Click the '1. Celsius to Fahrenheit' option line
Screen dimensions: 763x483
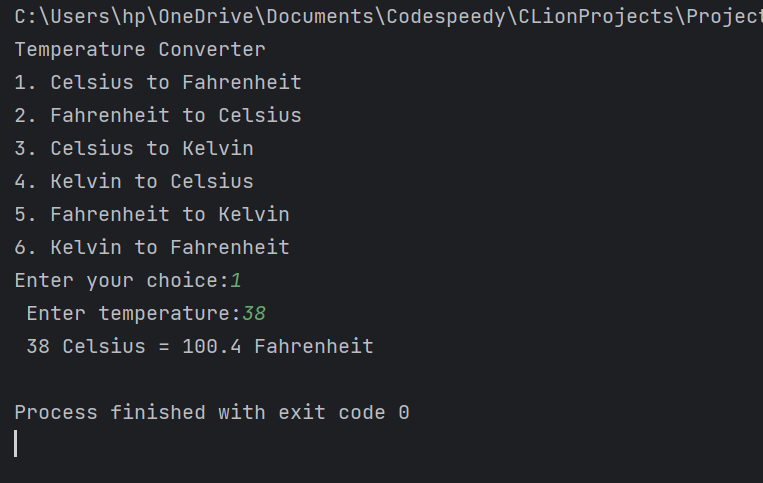coord(158,83)
